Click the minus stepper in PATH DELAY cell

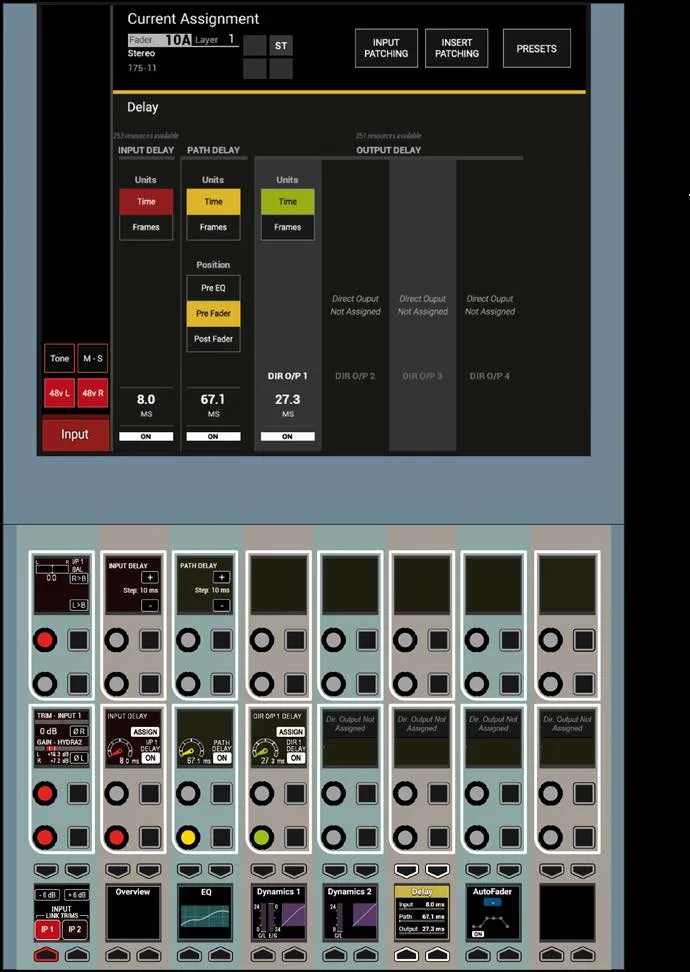click(x=221, y=605)
